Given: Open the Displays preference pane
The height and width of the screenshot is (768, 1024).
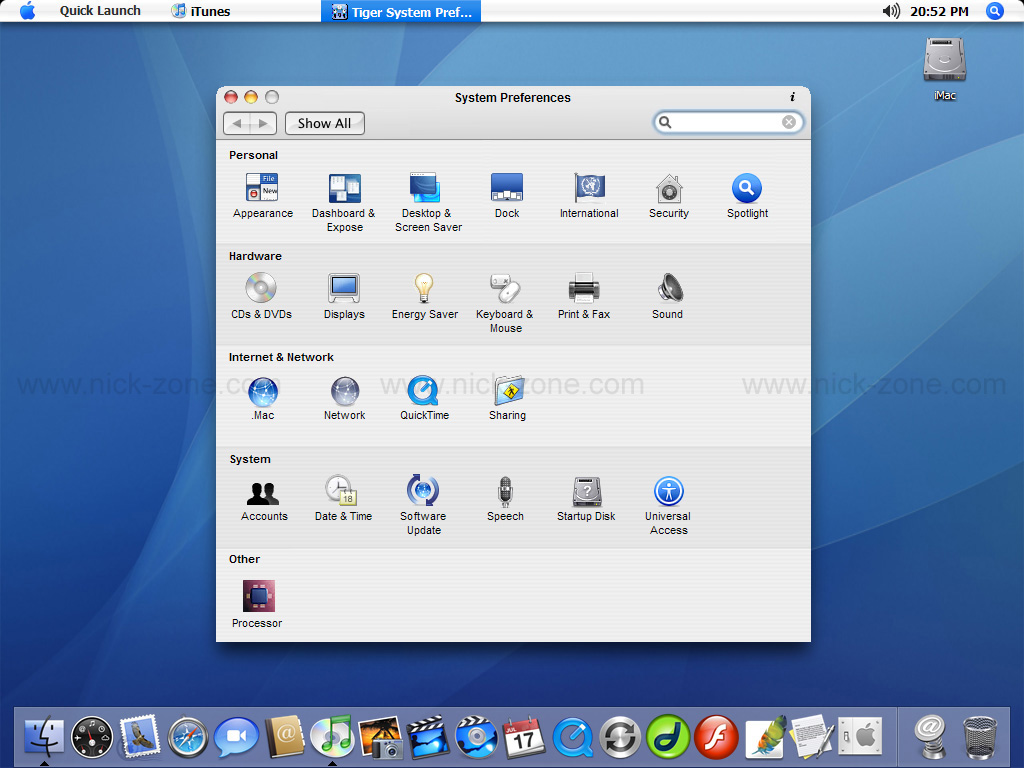Looking at the screenshot, I should (344, 296).
